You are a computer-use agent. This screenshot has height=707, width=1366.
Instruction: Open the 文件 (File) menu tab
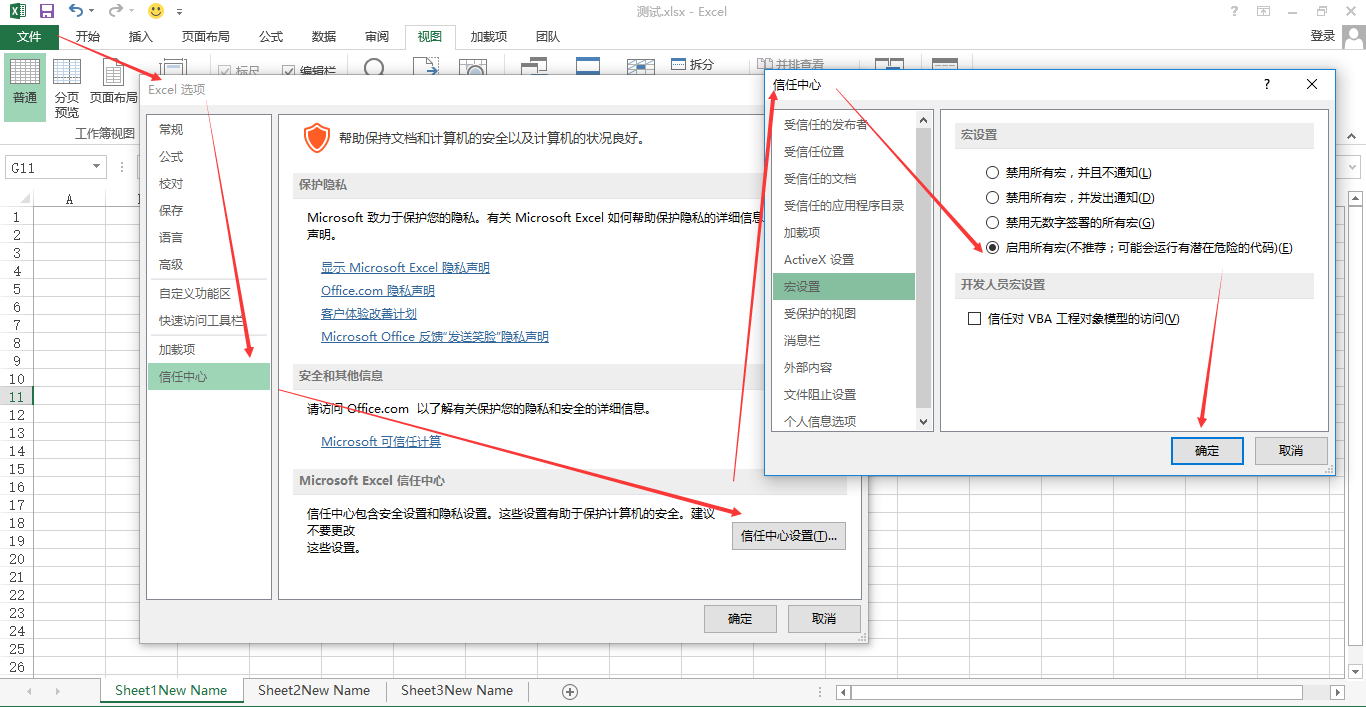click(29, 37)
